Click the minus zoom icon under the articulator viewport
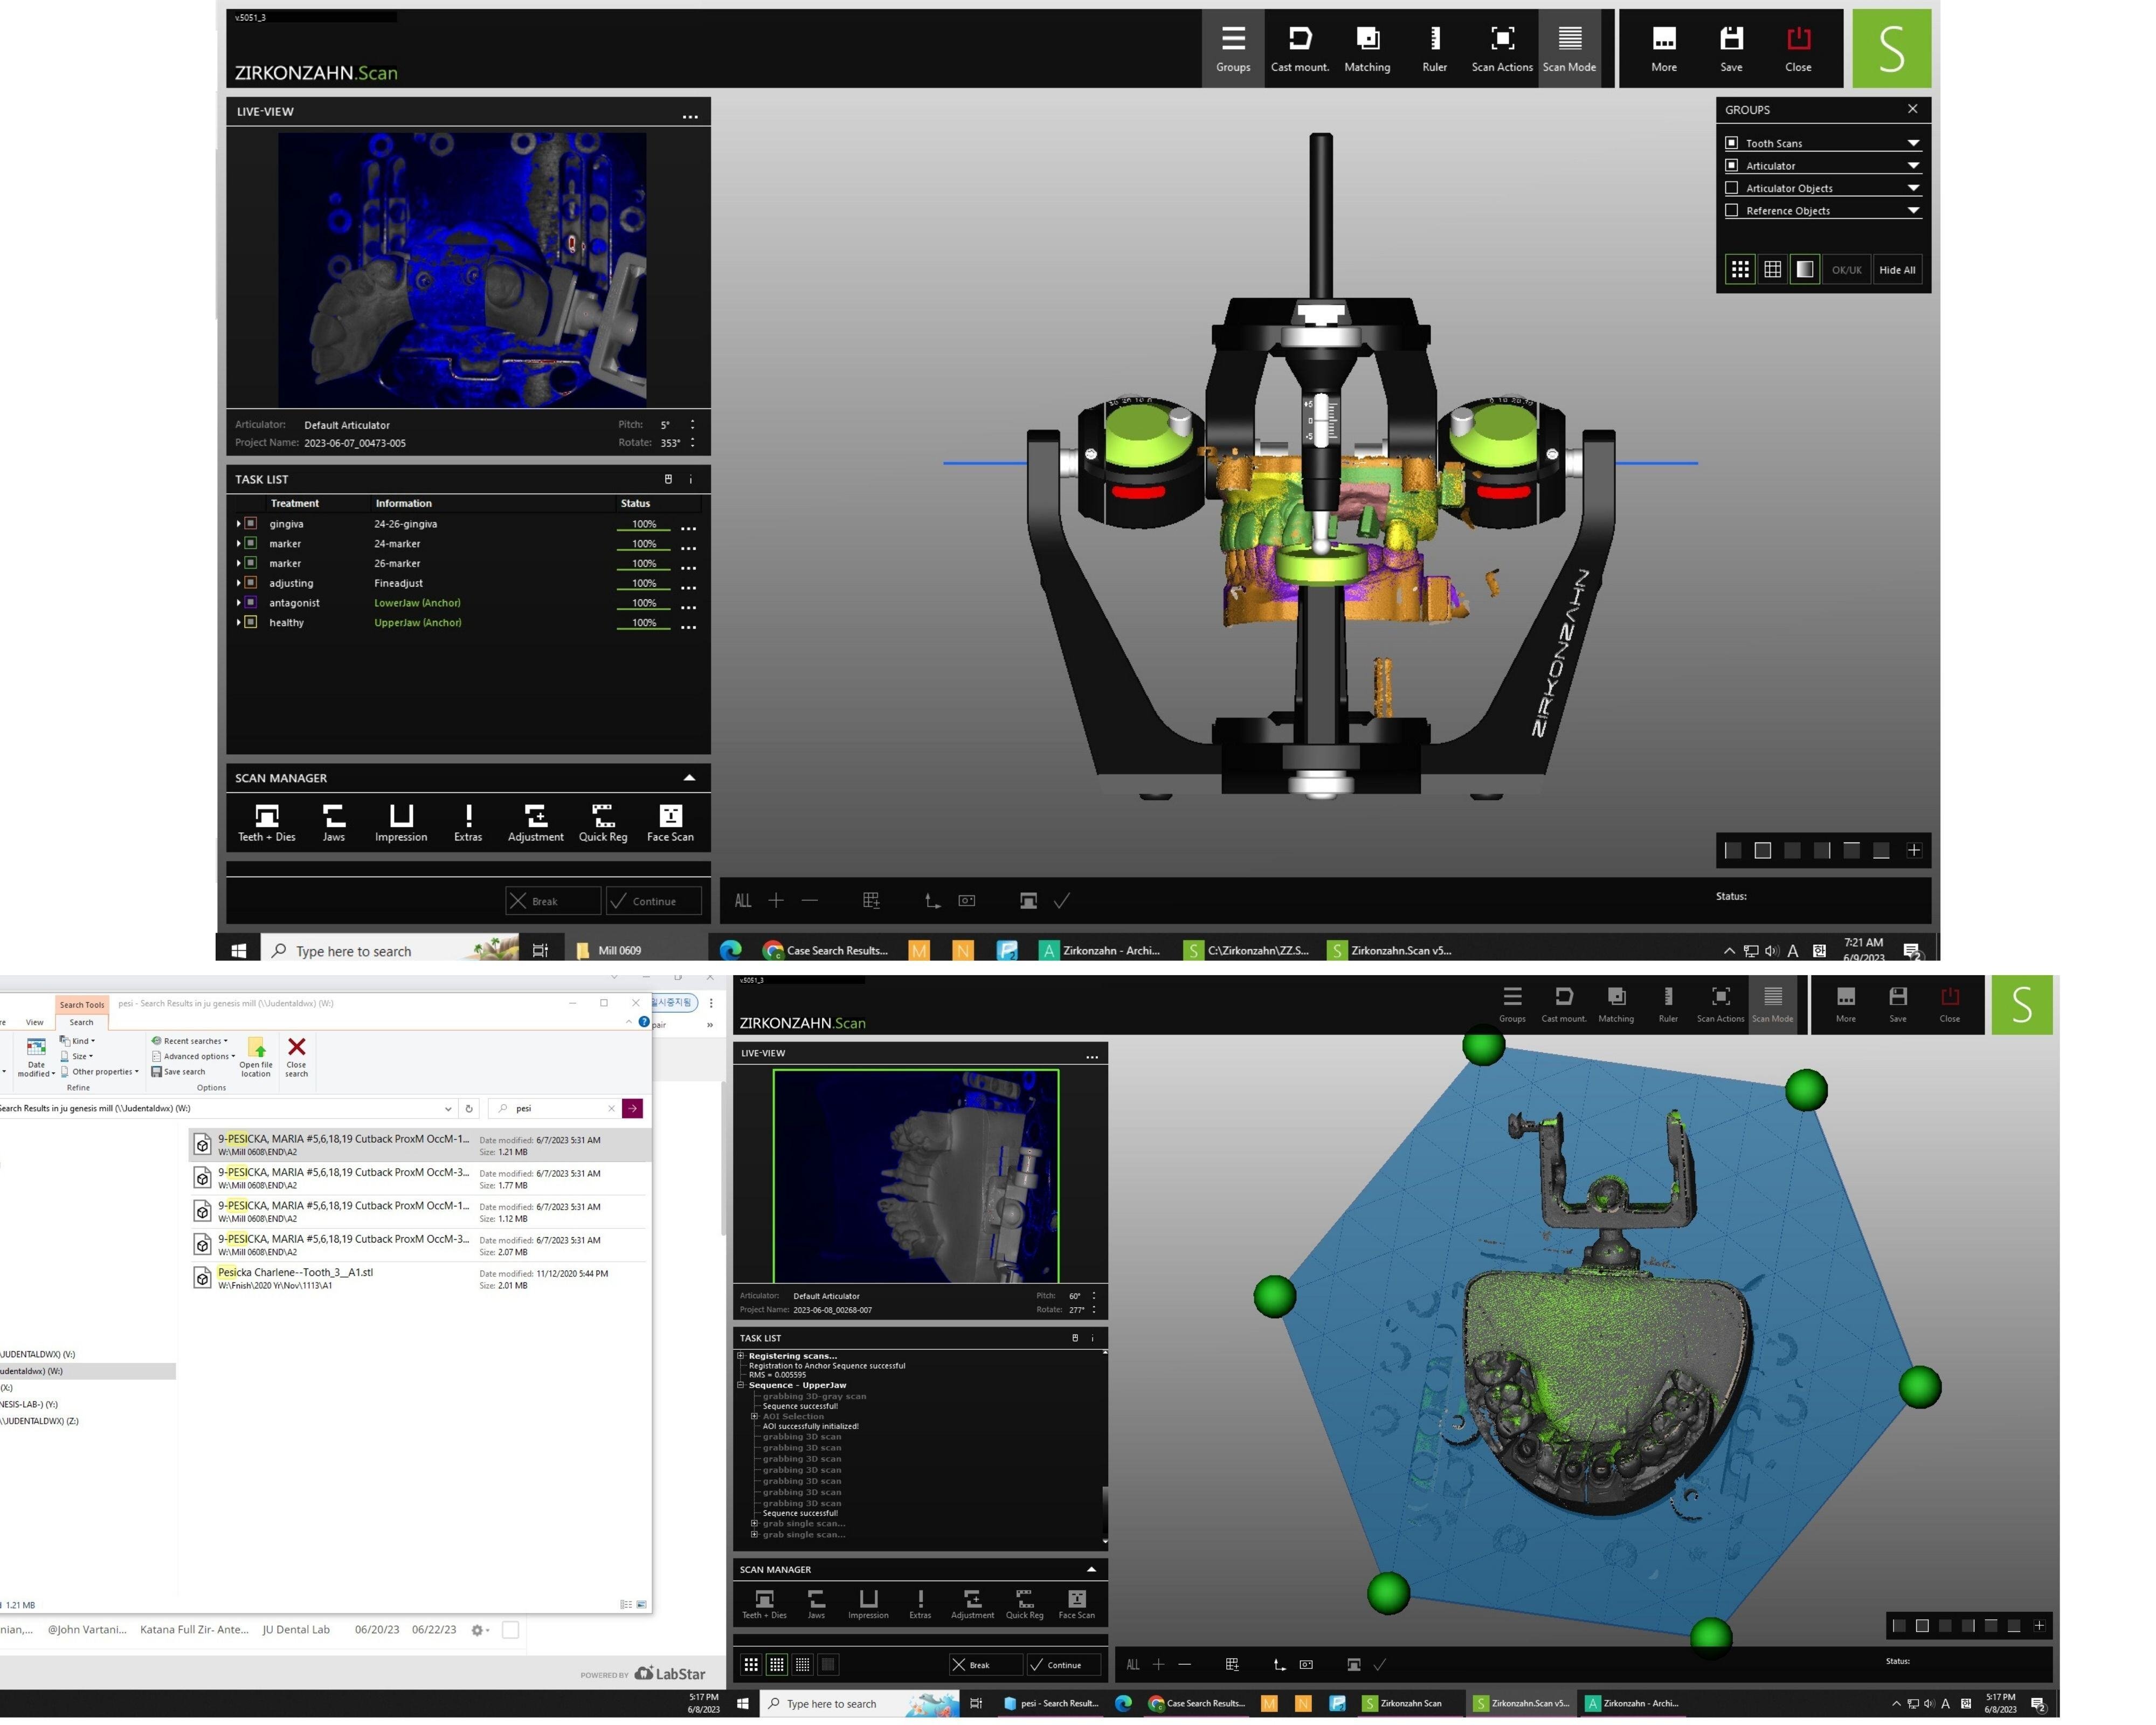Viewport: 2156px width, 1725px height. point(810,901)
